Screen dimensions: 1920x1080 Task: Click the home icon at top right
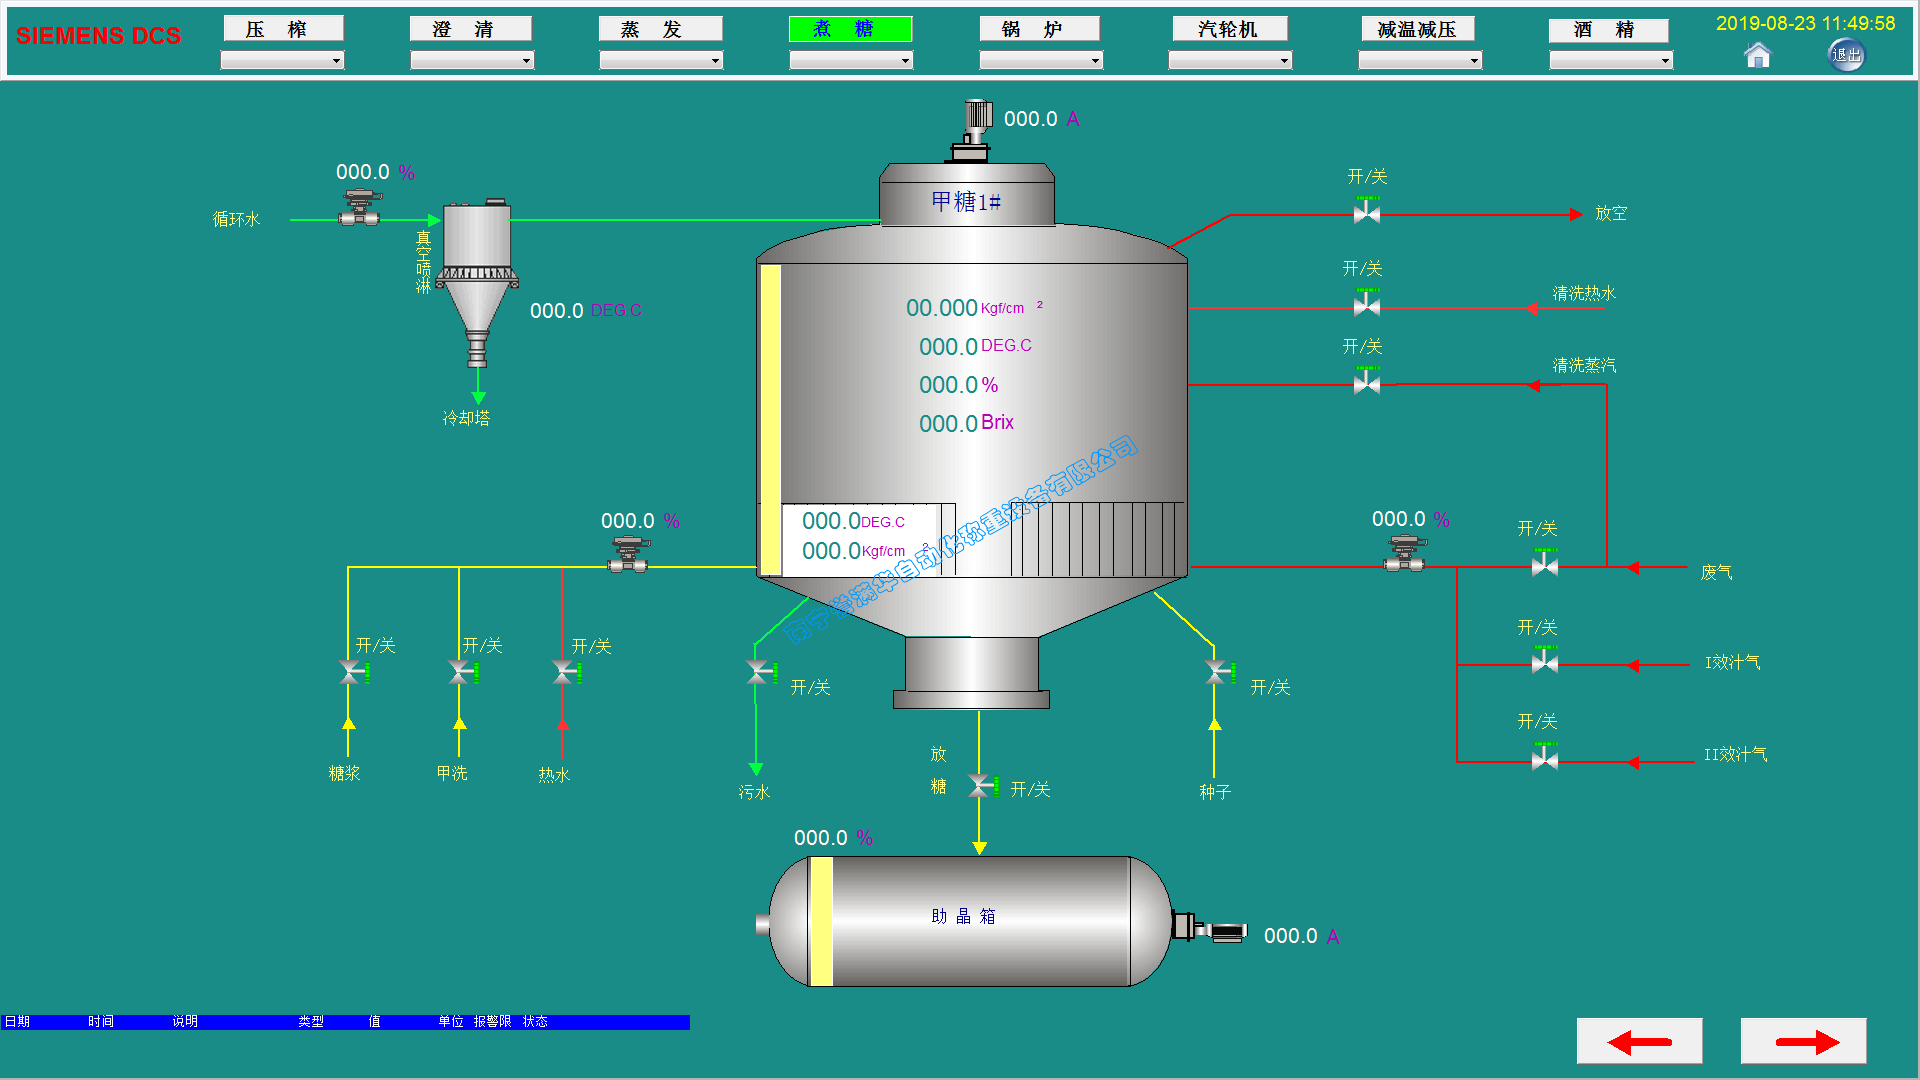pos(1757,56)
